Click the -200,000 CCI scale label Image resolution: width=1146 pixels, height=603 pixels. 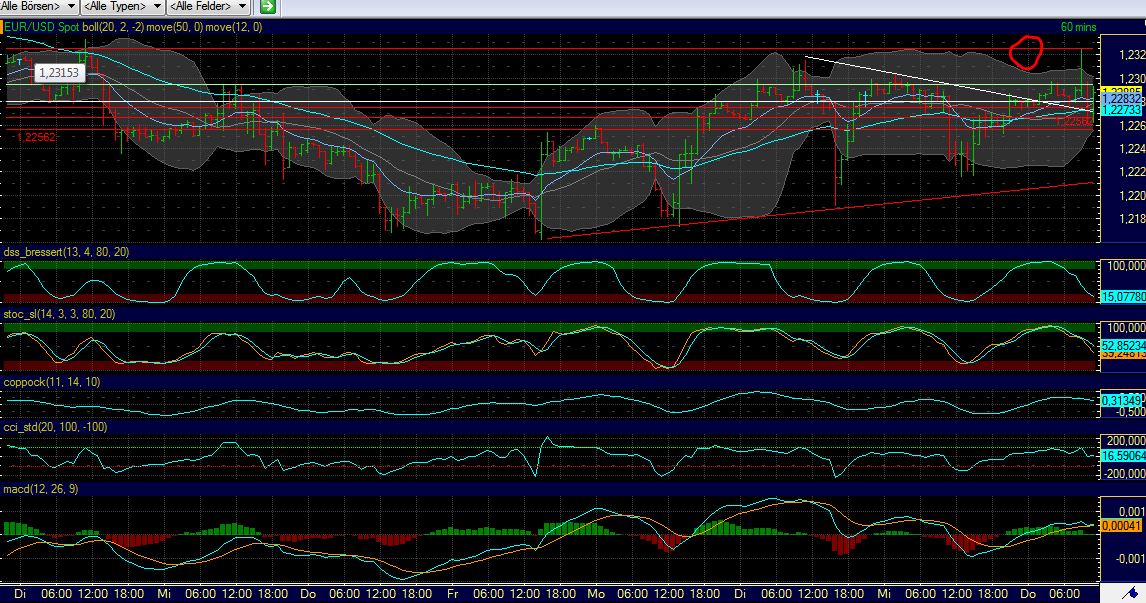pos(1124,473)
